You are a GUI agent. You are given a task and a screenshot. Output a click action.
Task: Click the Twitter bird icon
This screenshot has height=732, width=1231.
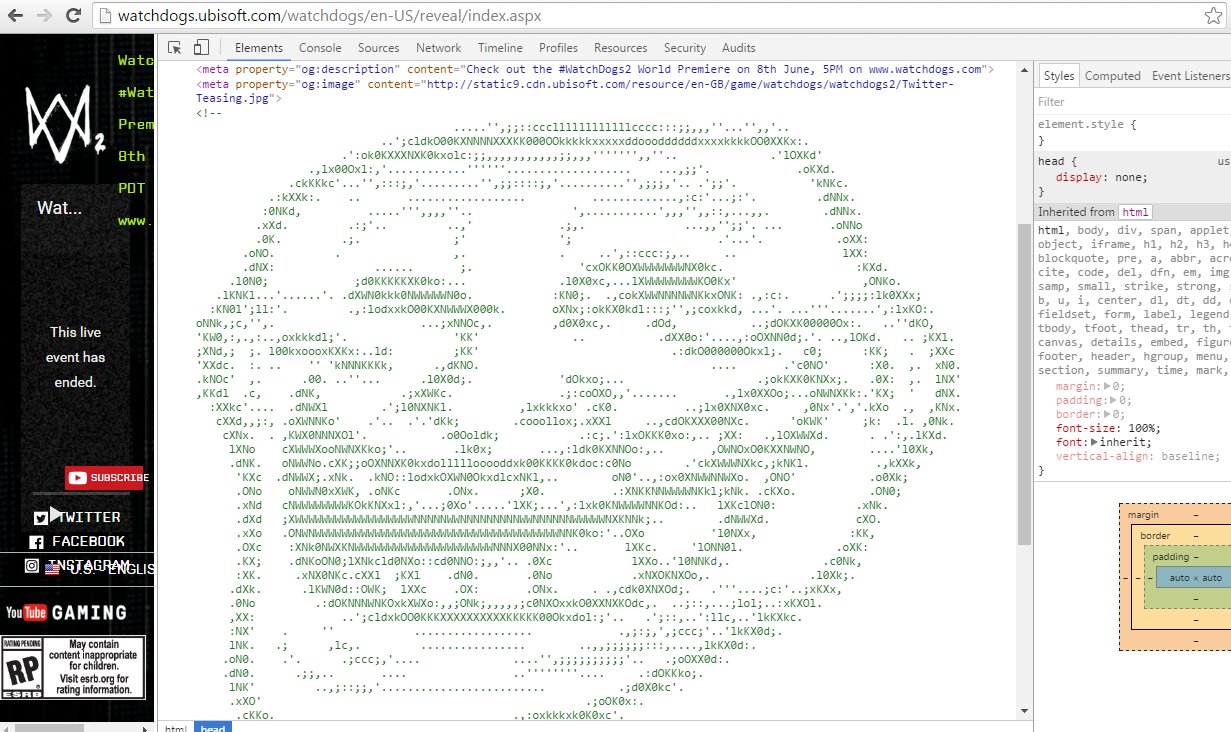pos(41,517)
